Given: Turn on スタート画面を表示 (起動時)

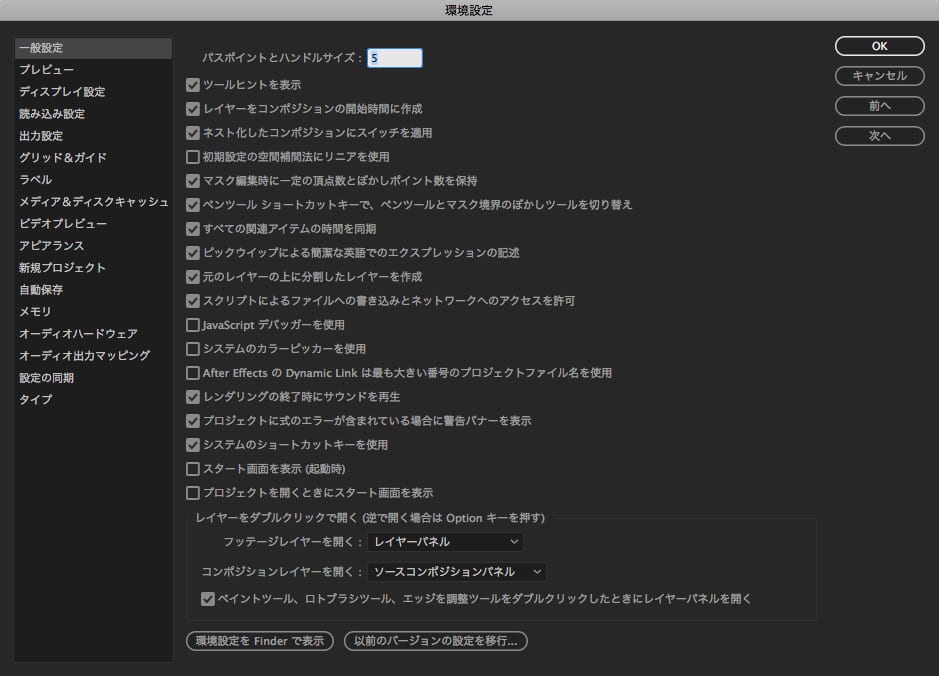Looking at the screenshot, I should 193,469.
